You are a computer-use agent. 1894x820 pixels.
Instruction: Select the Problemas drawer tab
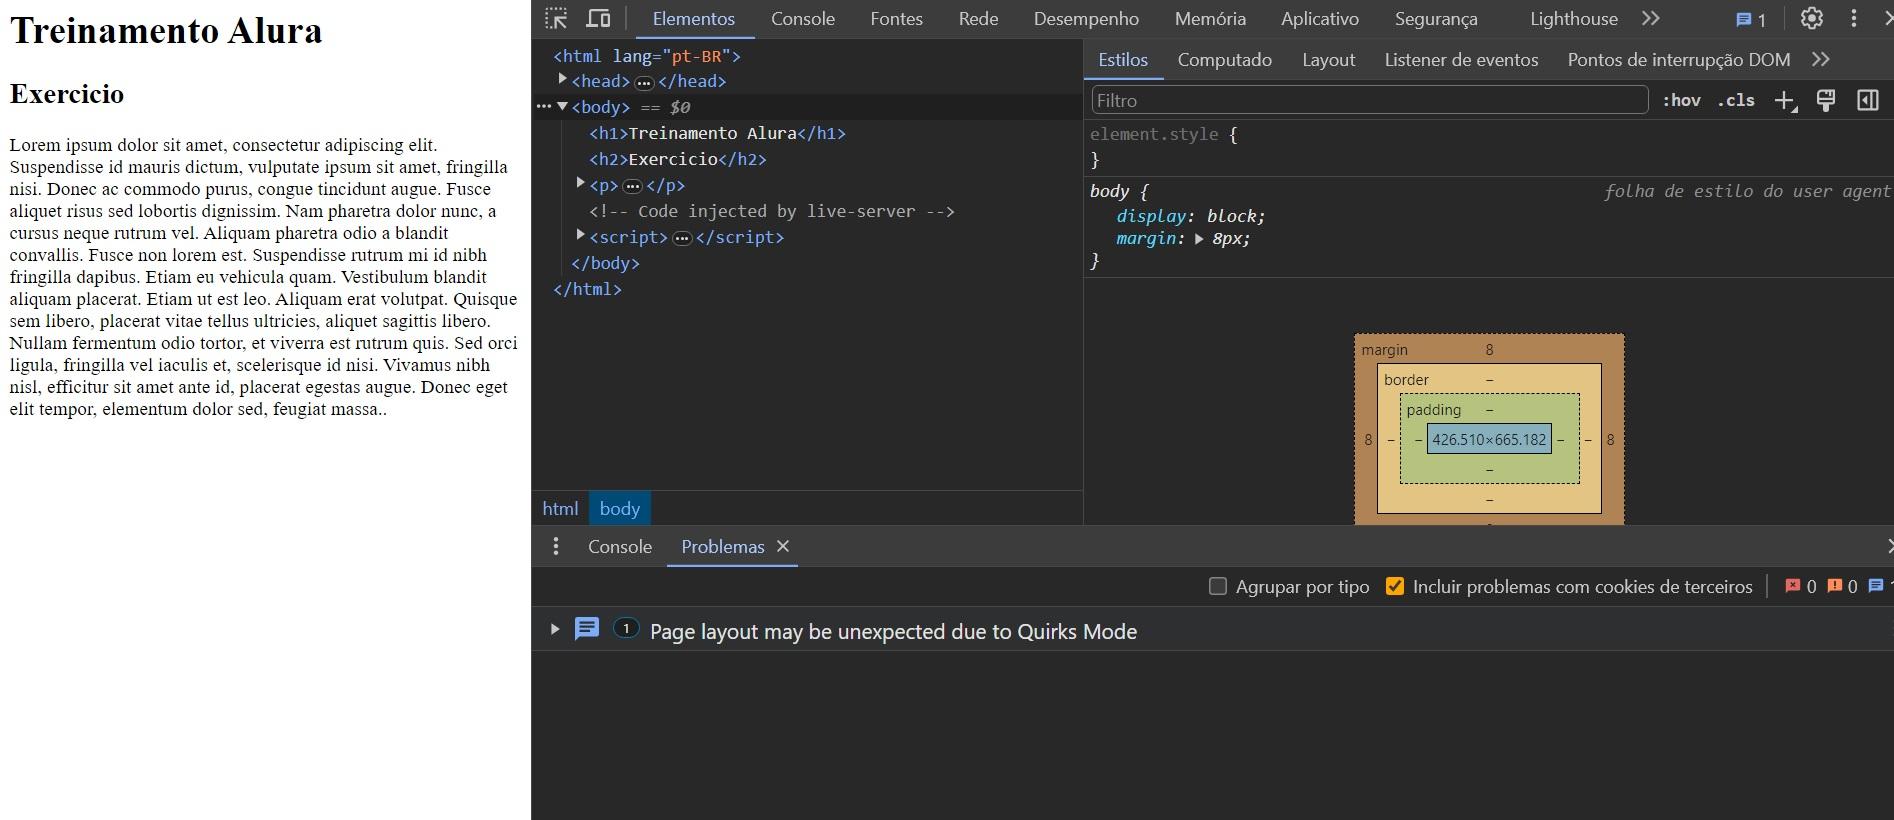tap(722, 547)
